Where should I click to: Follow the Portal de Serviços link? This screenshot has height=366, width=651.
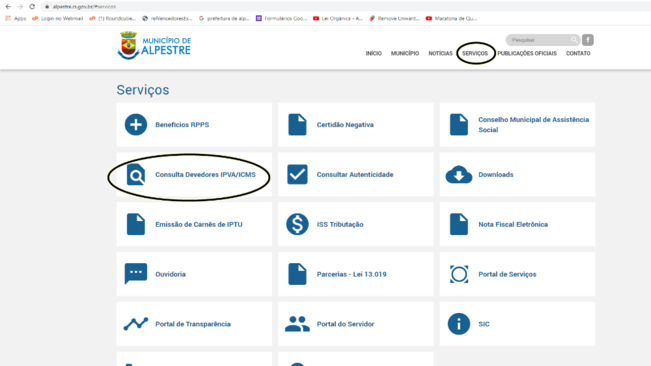pos(507,274)
